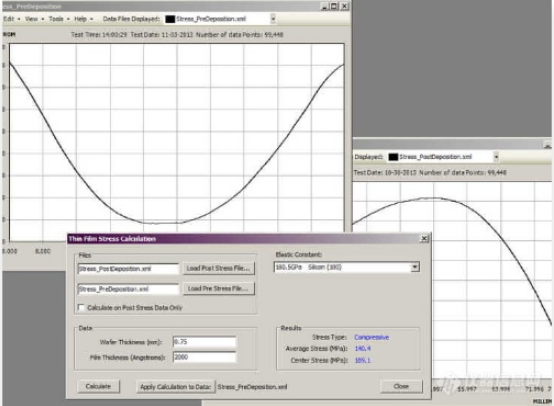Focus the Wafer Thickness input field

coord(205,342)
